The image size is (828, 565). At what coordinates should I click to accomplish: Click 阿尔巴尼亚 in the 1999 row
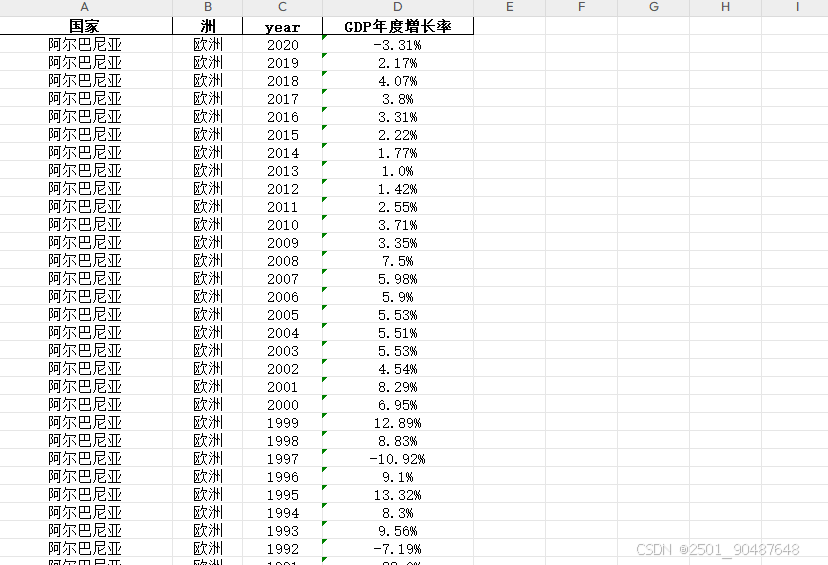tap(84, 422)
